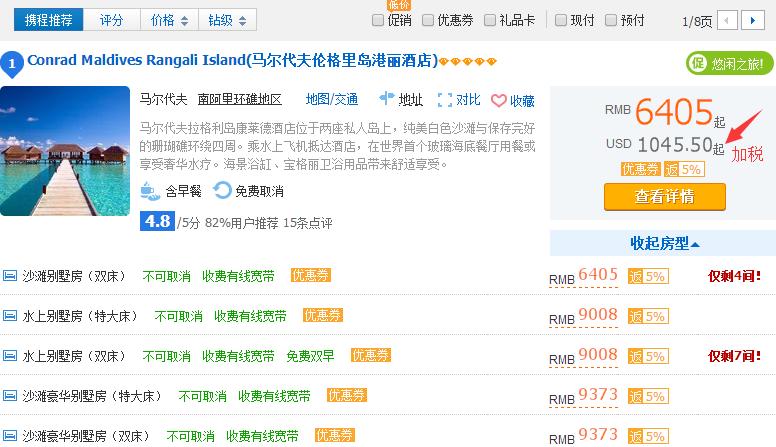Viewport: 776px width, 447px height.
Task: Click RMB 9373 price in 沙滩豪华别墅房（特大床） row
Action: (583, 397)
